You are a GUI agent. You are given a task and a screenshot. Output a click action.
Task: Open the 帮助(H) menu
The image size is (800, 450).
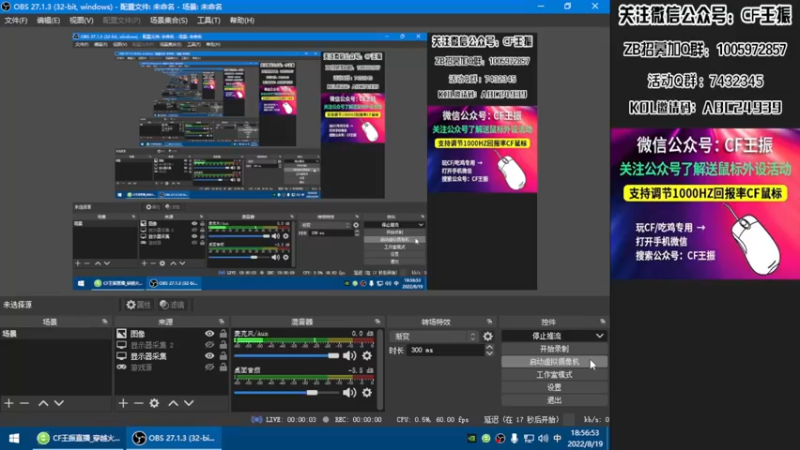pos(242,20)
